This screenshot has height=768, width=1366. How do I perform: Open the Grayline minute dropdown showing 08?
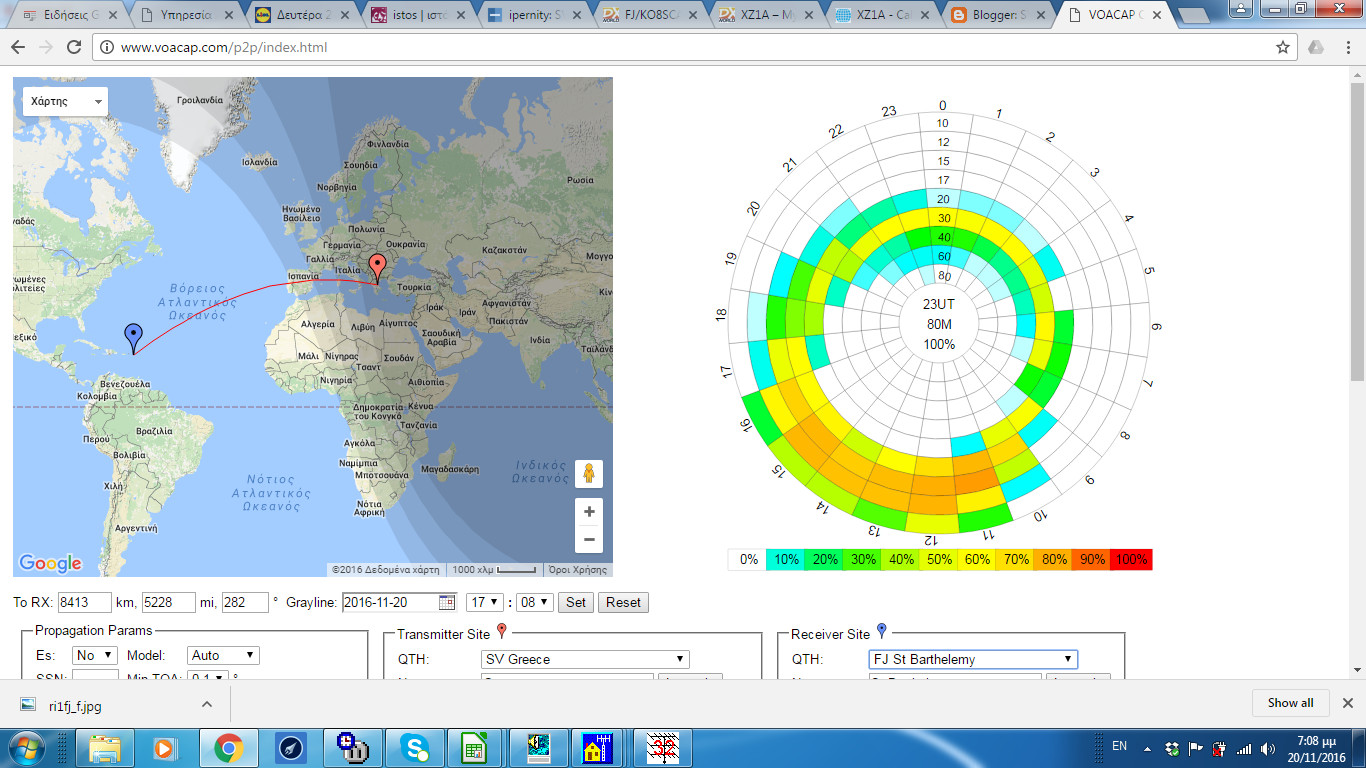(x=533, y=602)
